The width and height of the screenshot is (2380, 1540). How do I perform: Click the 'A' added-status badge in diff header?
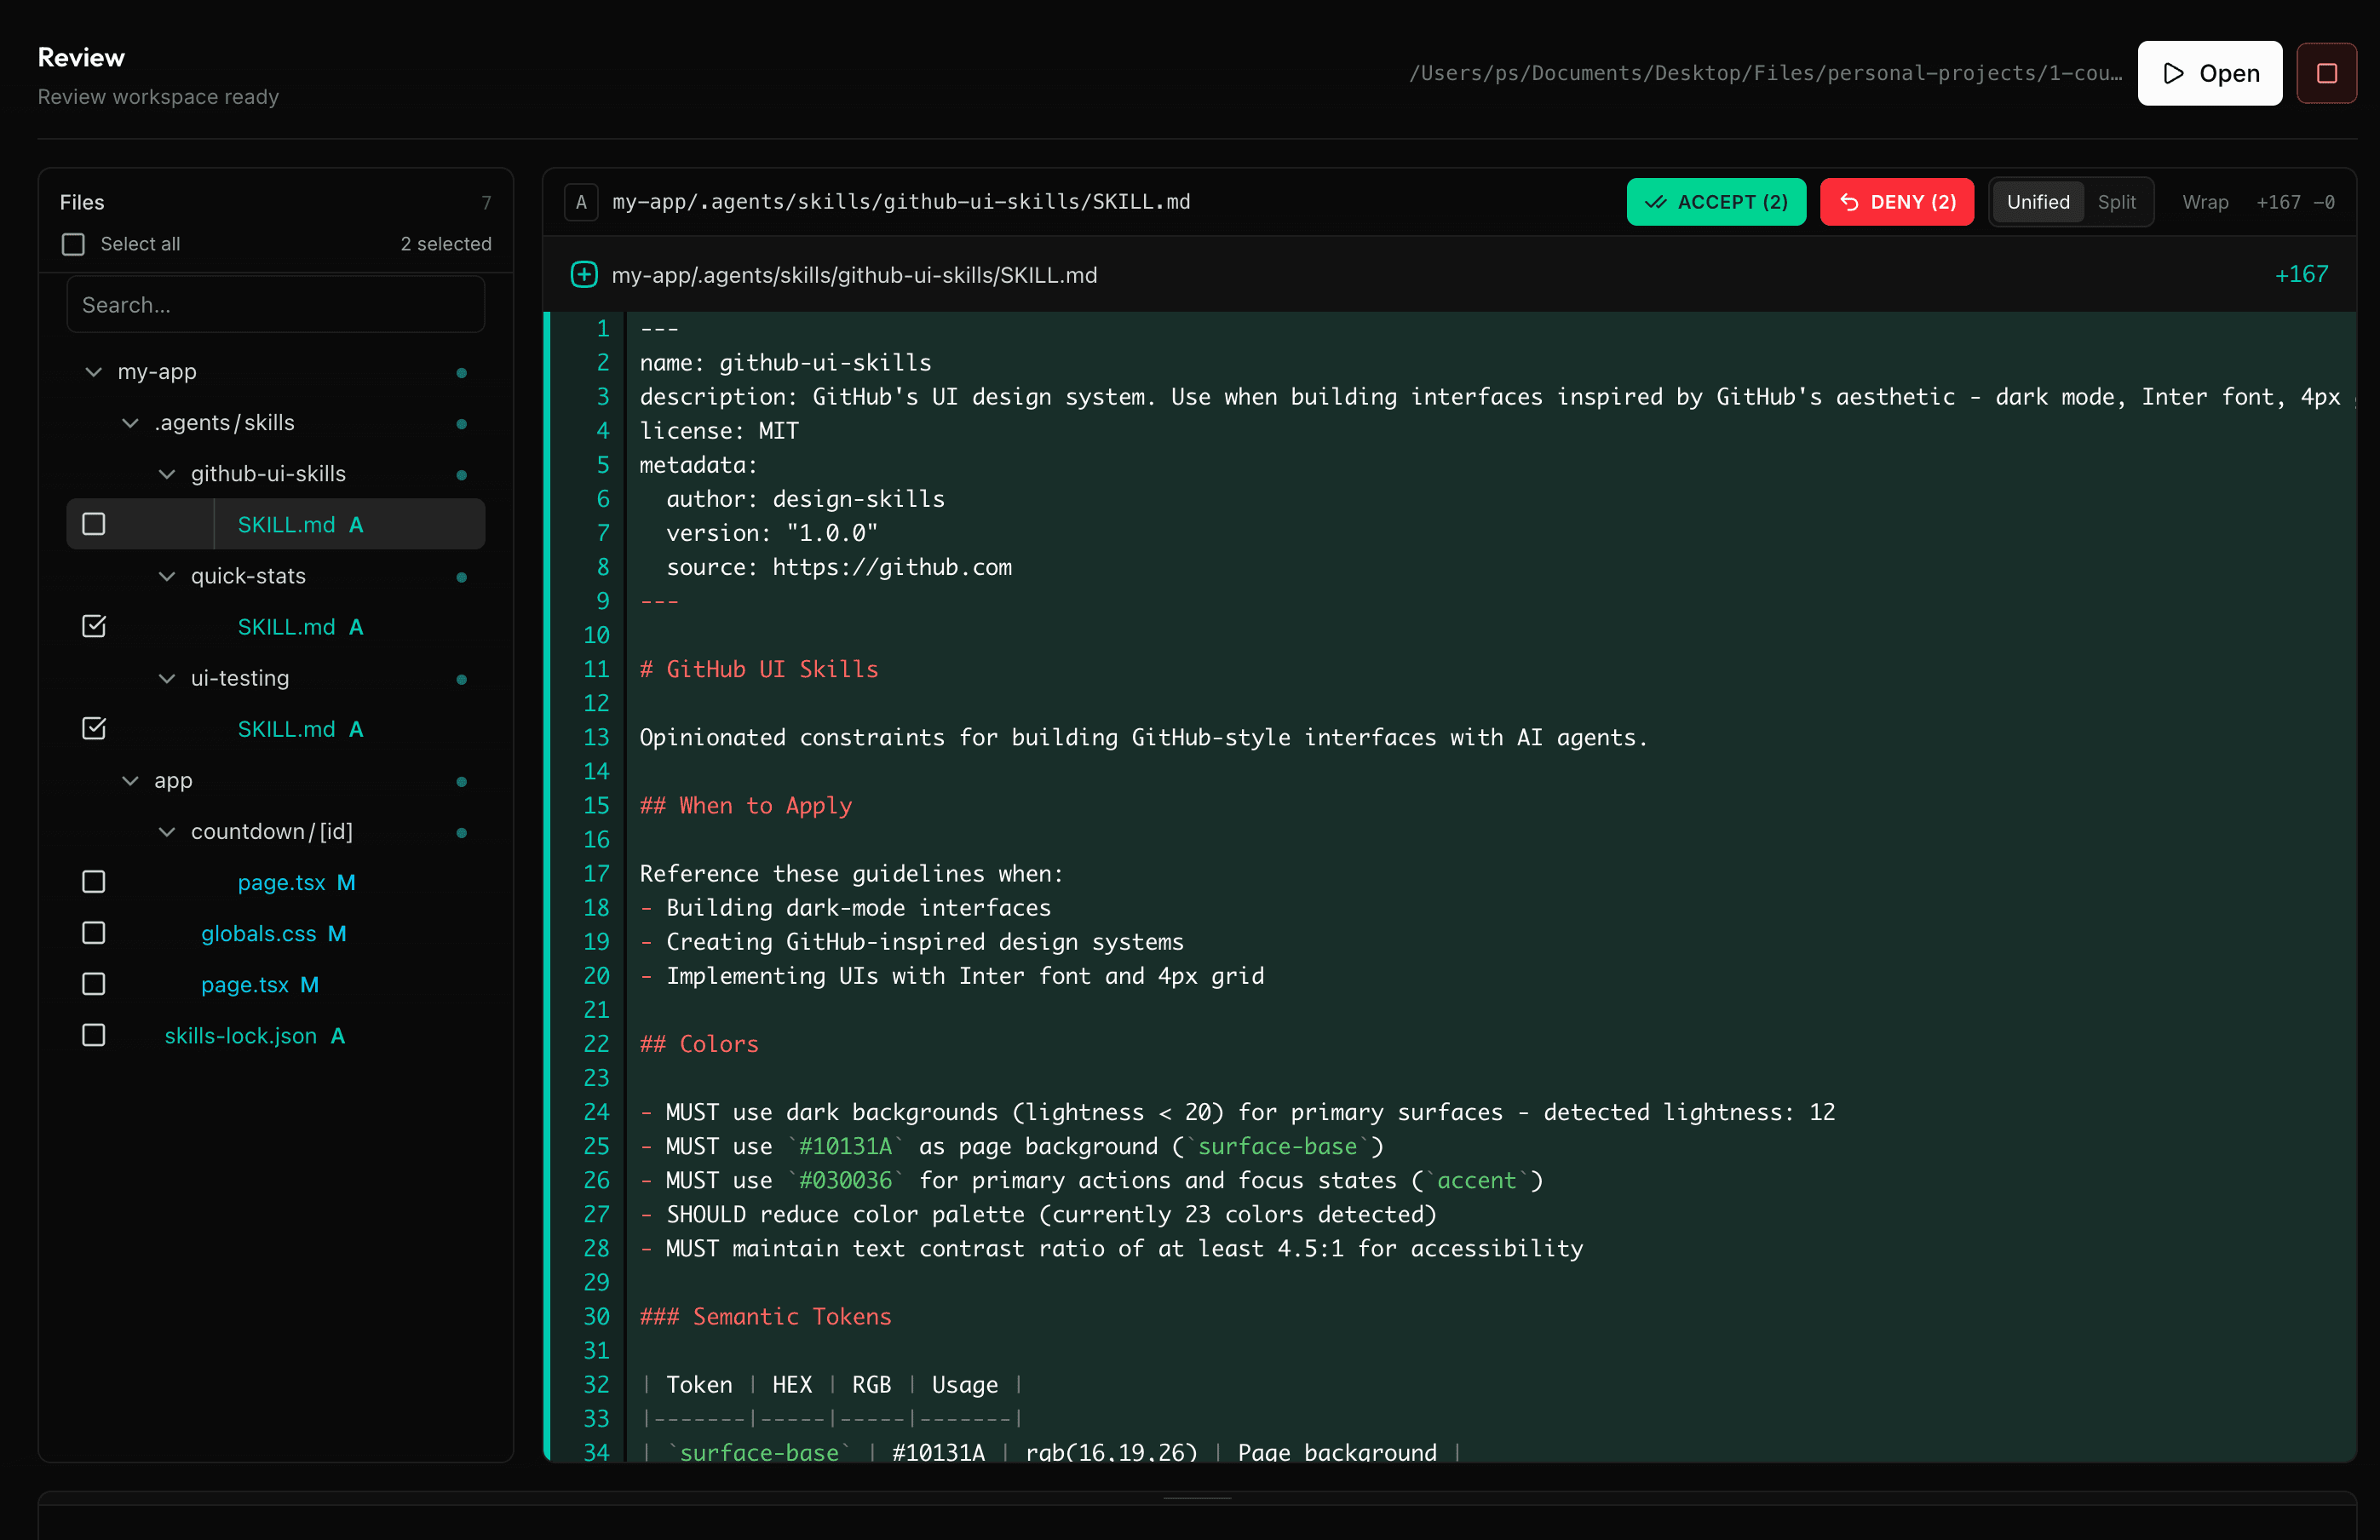pyautogui.click(x=581, y=202)
